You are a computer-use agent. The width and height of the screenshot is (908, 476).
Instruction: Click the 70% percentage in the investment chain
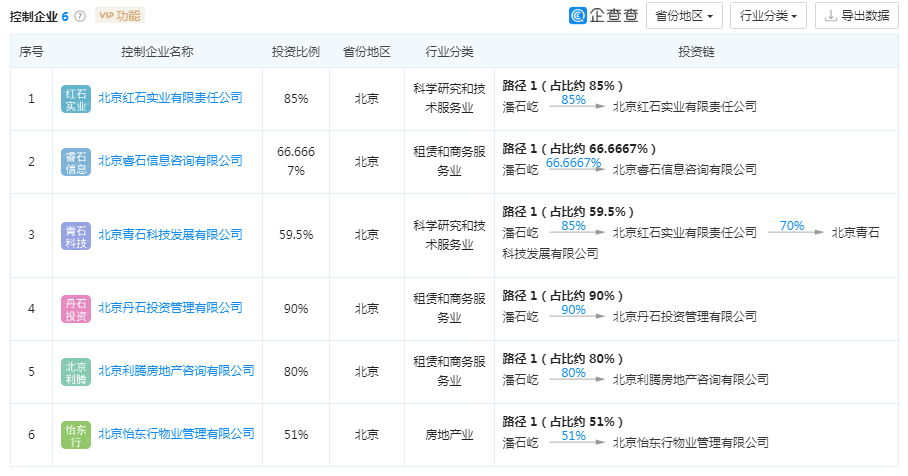tap(792, 226)
